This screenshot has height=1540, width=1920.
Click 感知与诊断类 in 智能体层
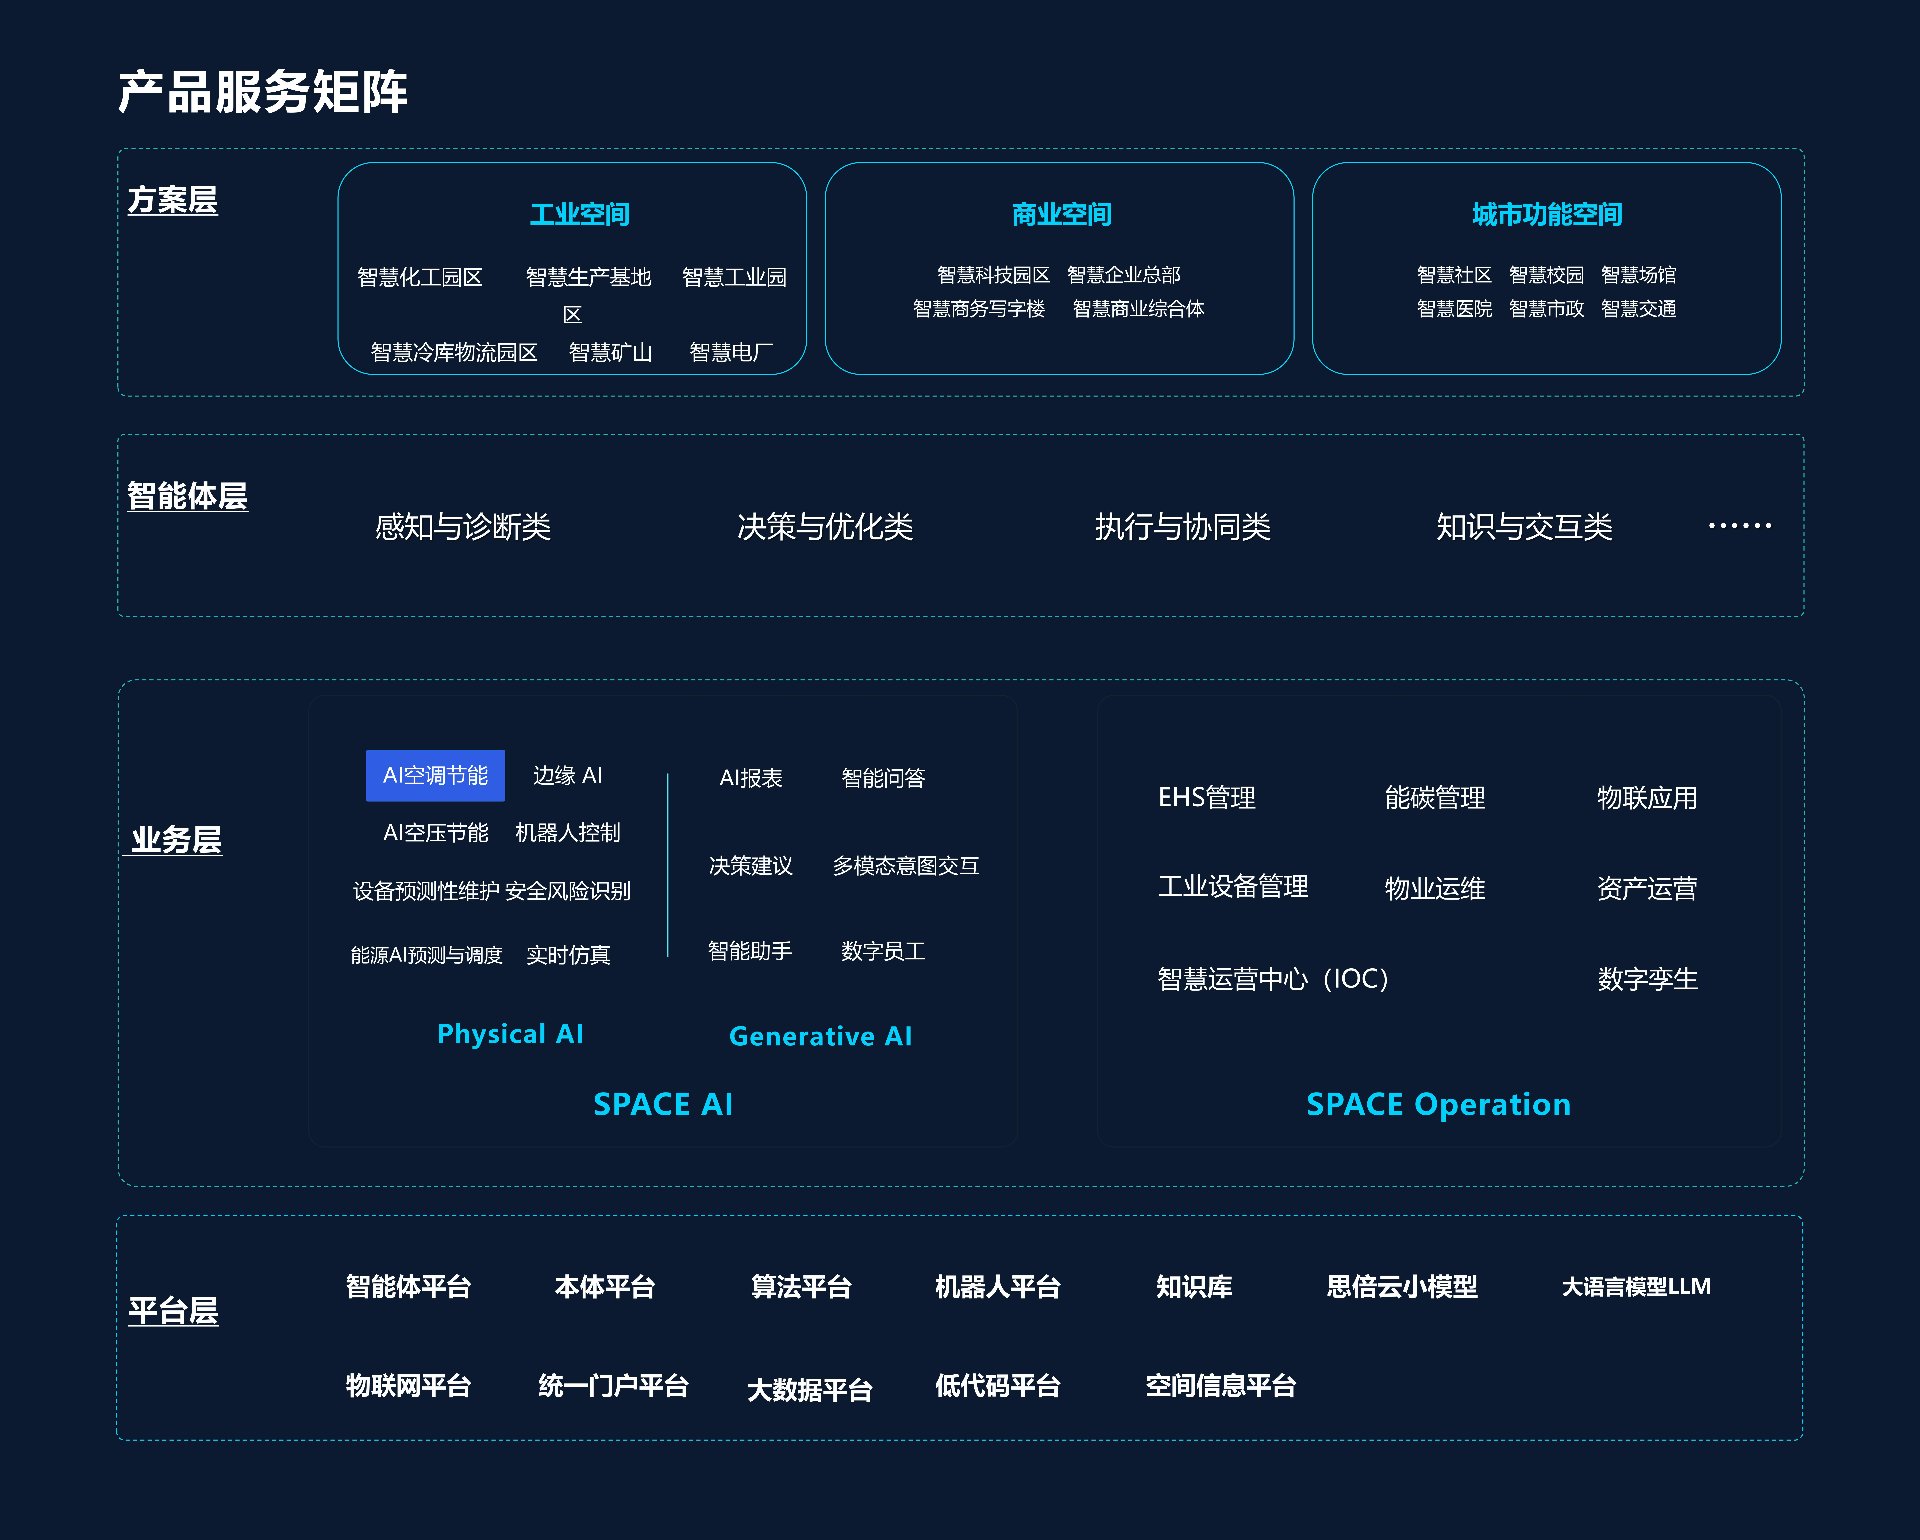(463, 527)
